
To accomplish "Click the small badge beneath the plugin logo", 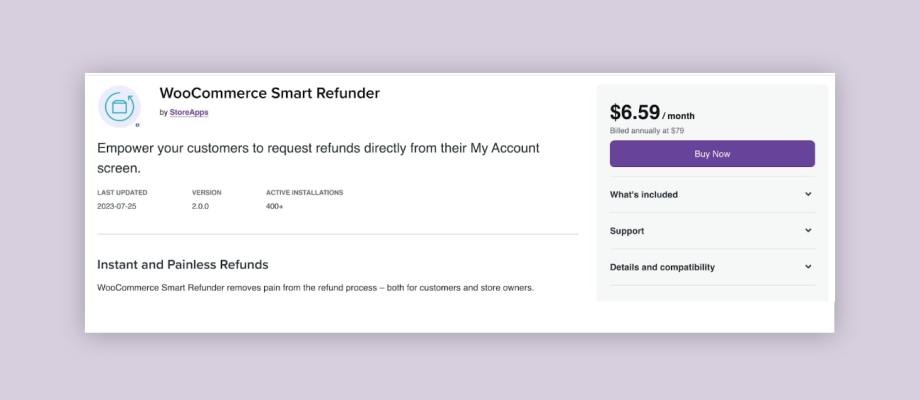I will [x=137, y=125].
